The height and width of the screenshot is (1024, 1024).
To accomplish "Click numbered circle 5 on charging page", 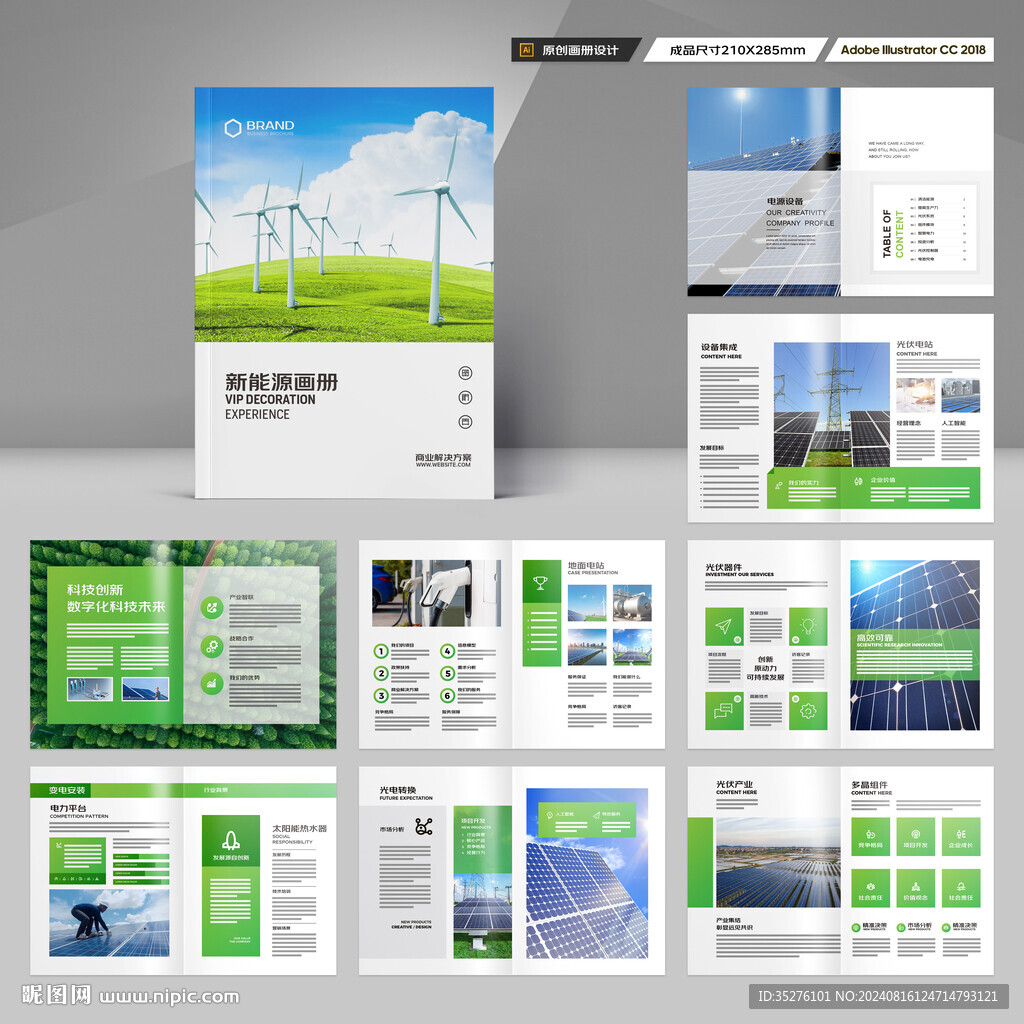I will click(x=447, y=673).
